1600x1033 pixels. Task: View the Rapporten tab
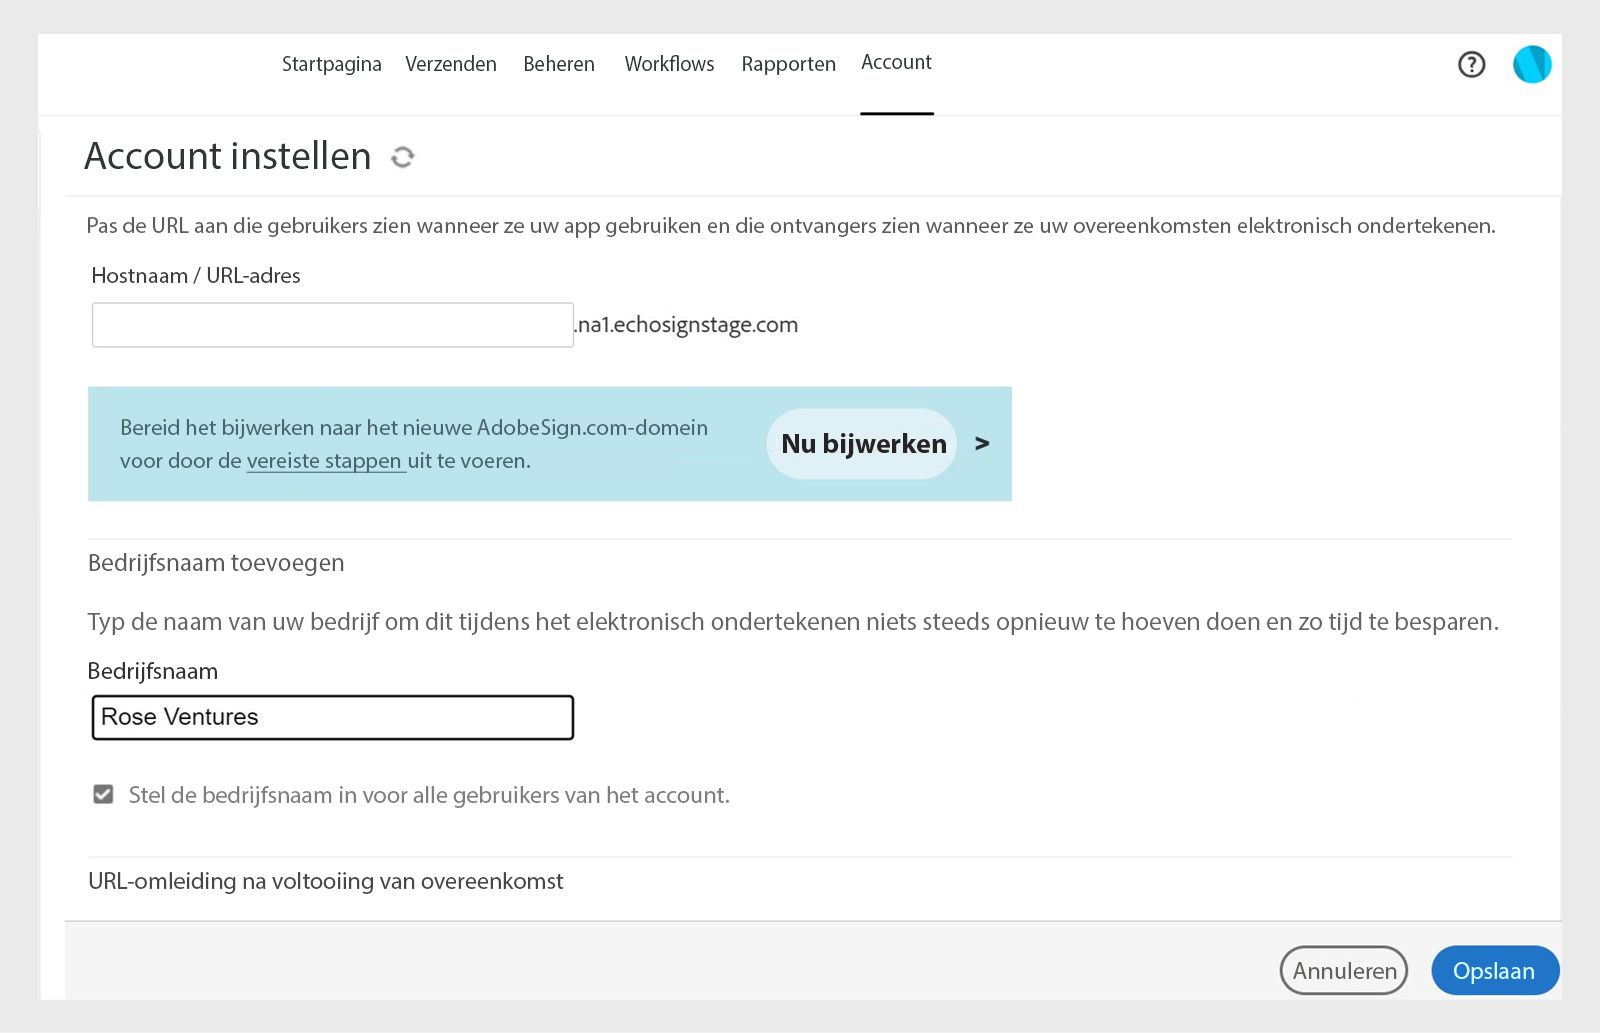point(788,64)
